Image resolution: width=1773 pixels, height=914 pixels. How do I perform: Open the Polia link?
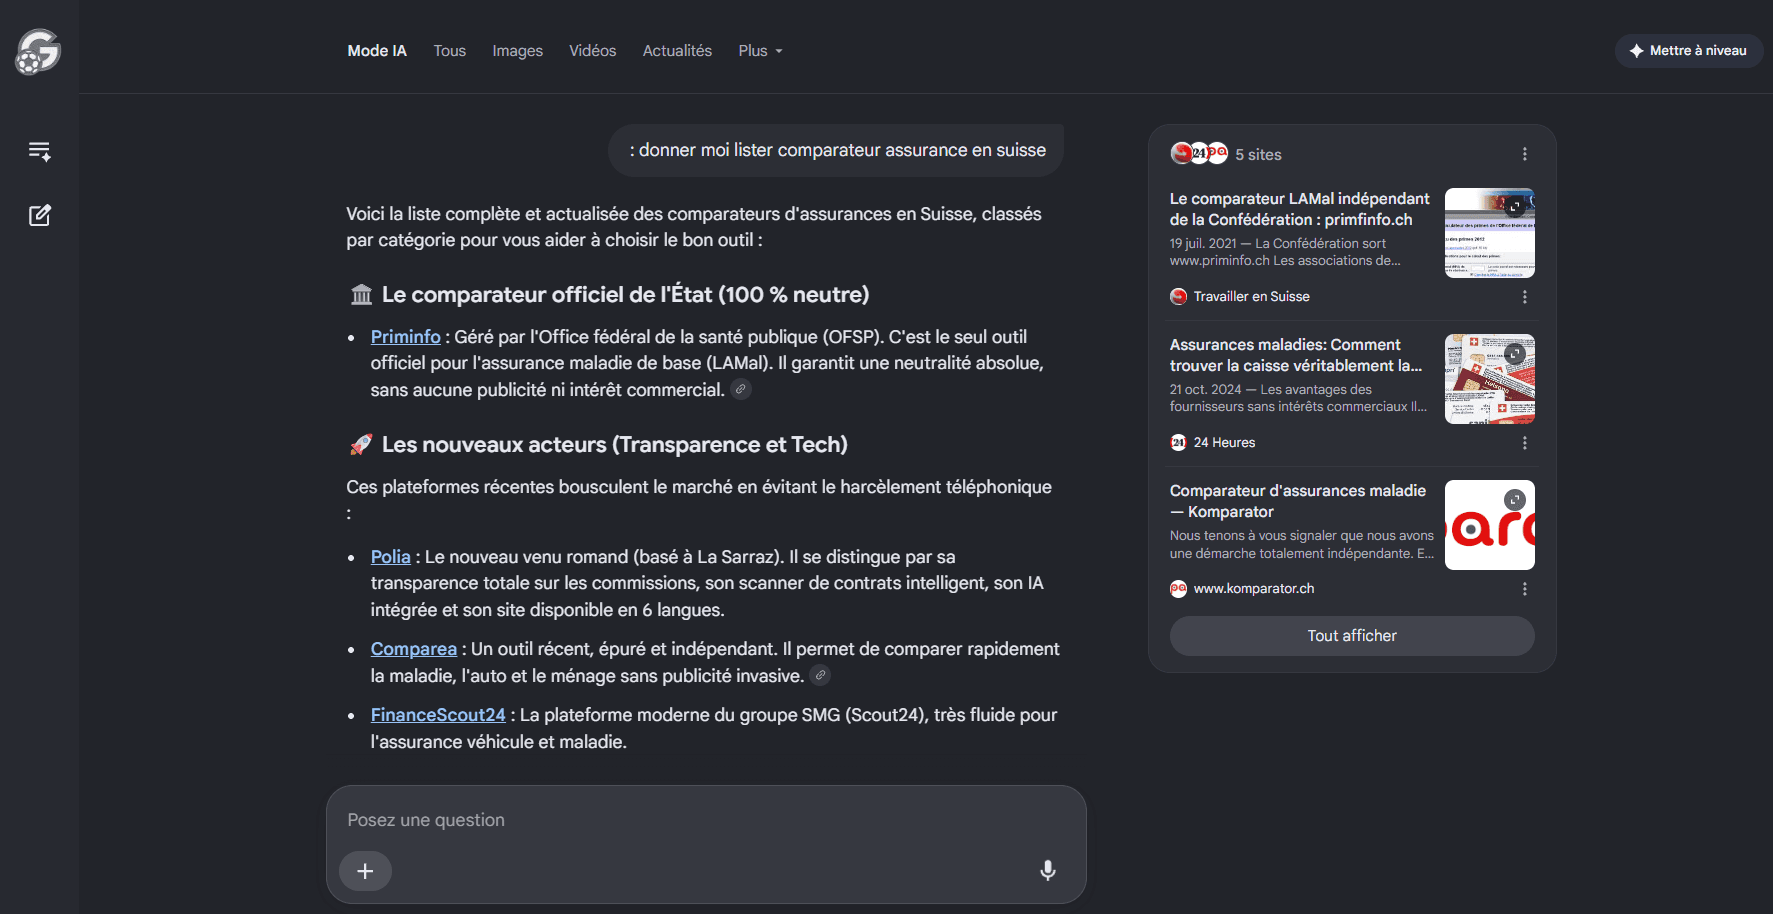coord(391,557)
